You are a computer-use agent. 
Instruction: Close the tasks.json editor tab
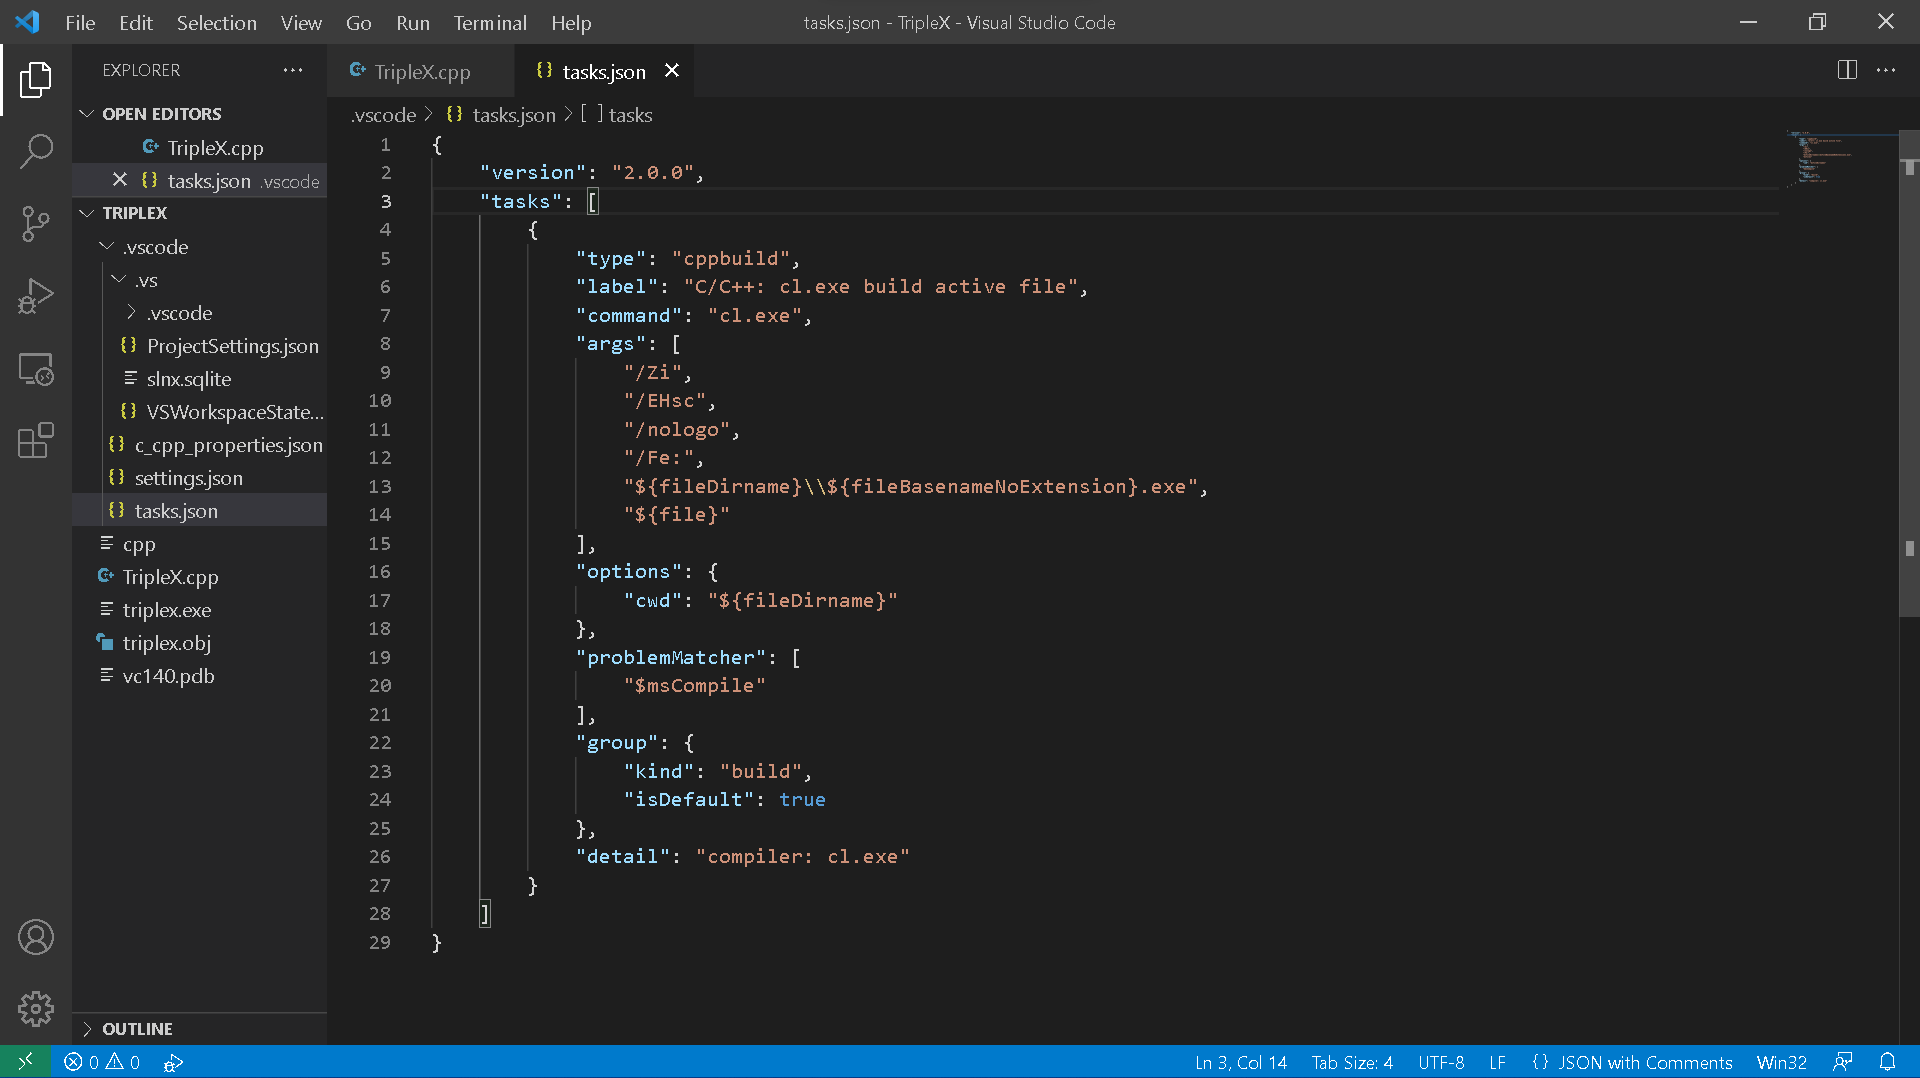click(672, 71)
